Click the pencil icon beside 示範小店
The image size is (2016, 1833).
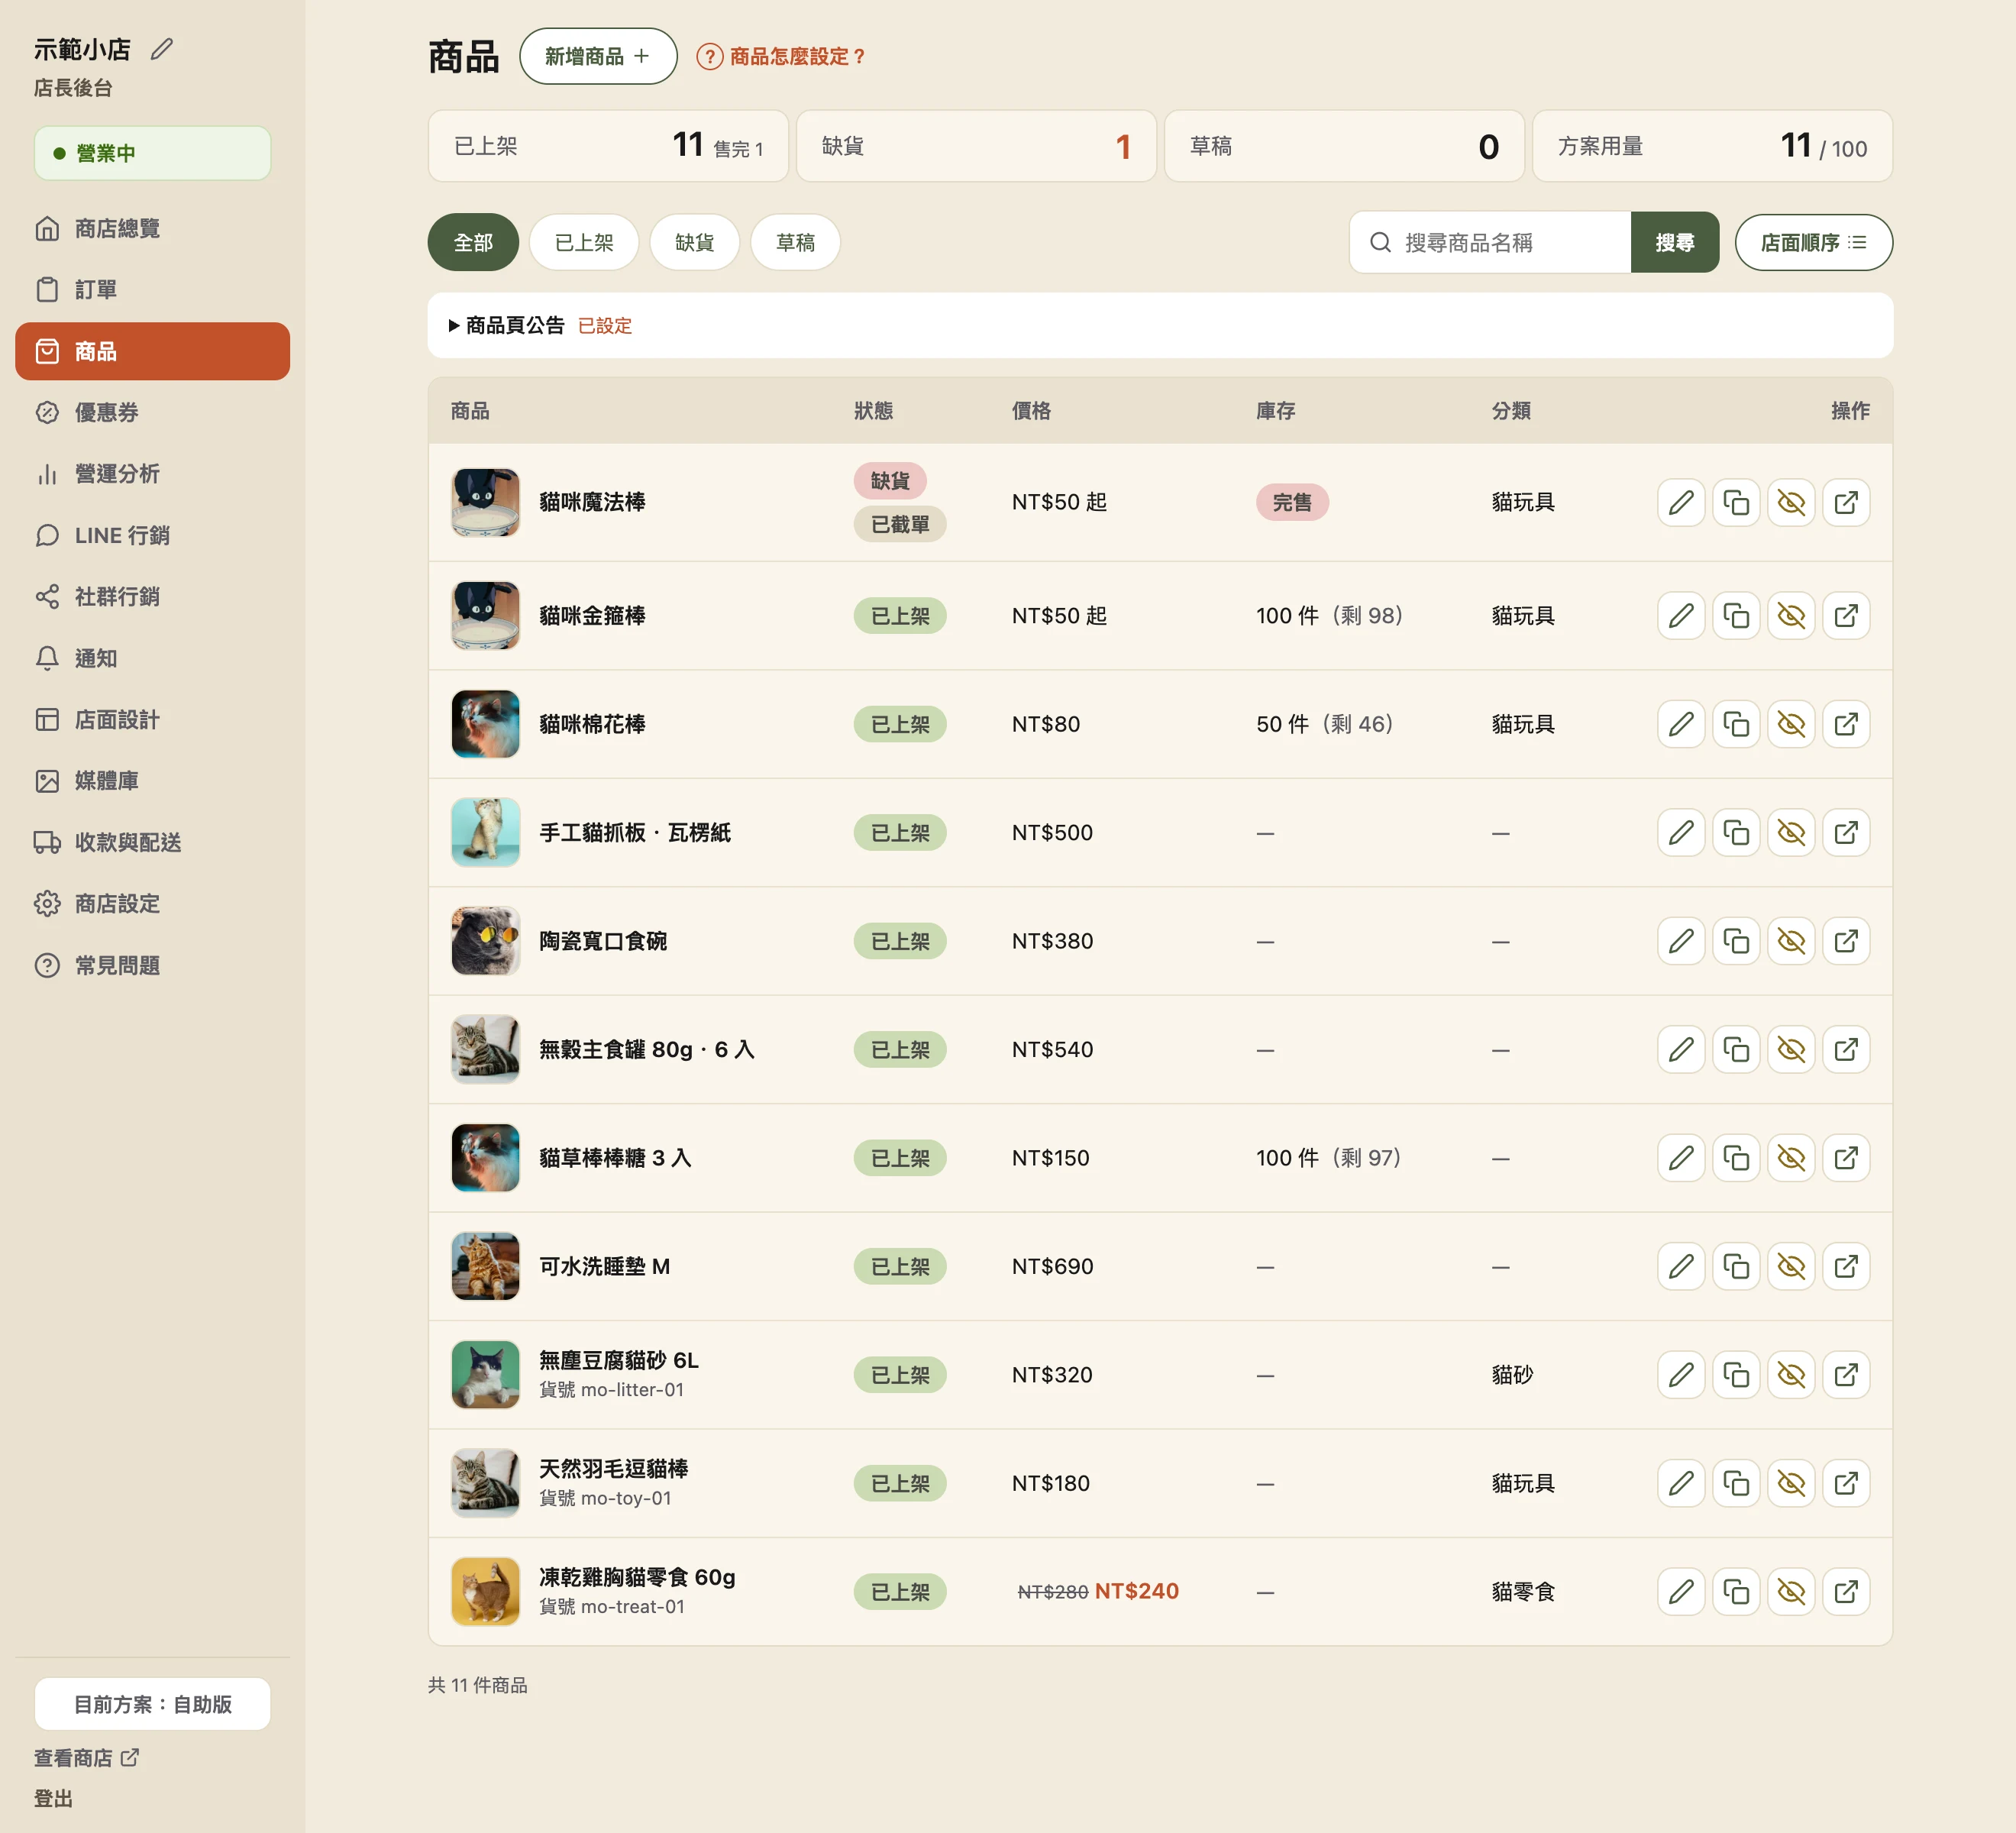pyautogui.click(x=162, y=49)
